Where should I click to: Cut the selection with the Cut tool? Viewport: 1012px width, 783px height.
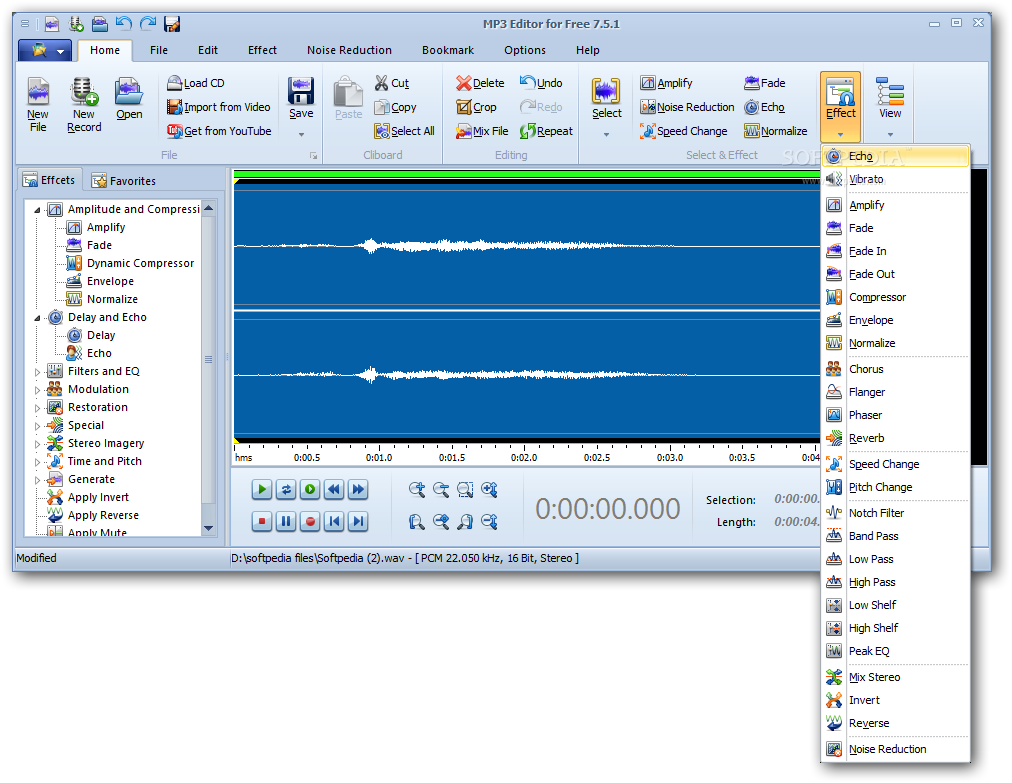pyautogui.click(x=391, y=83)
